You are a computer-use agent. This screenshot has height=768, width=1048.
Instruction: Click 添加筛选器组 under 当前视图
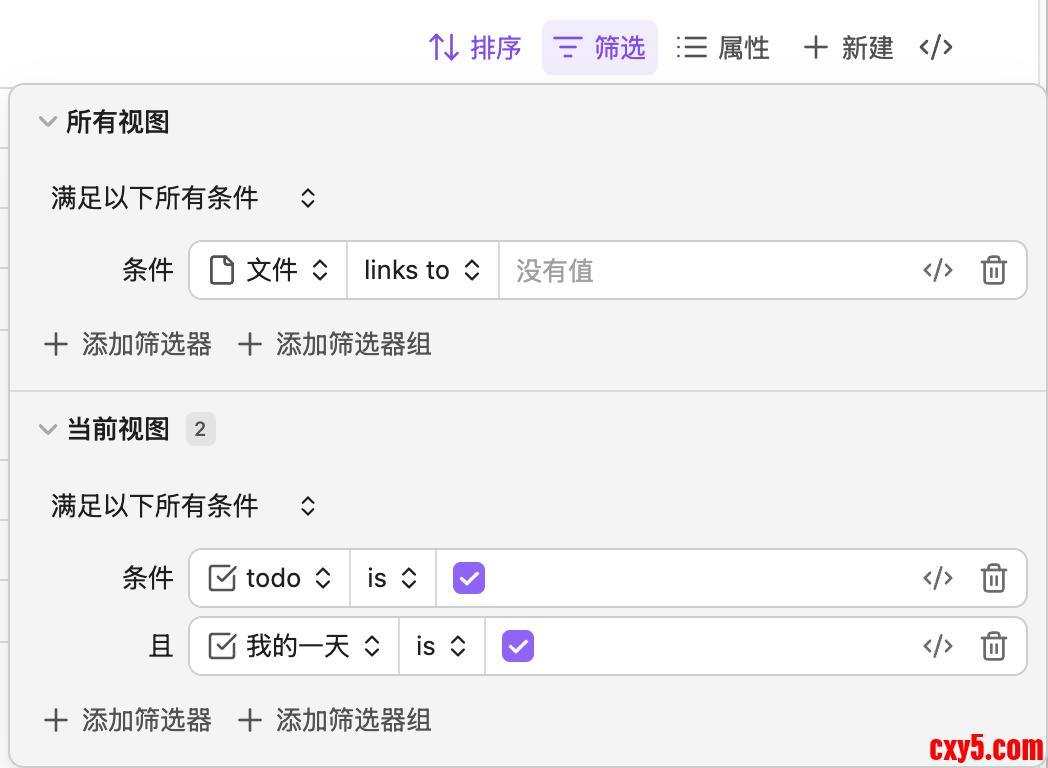pyautogui.click(x=334, y=720)
